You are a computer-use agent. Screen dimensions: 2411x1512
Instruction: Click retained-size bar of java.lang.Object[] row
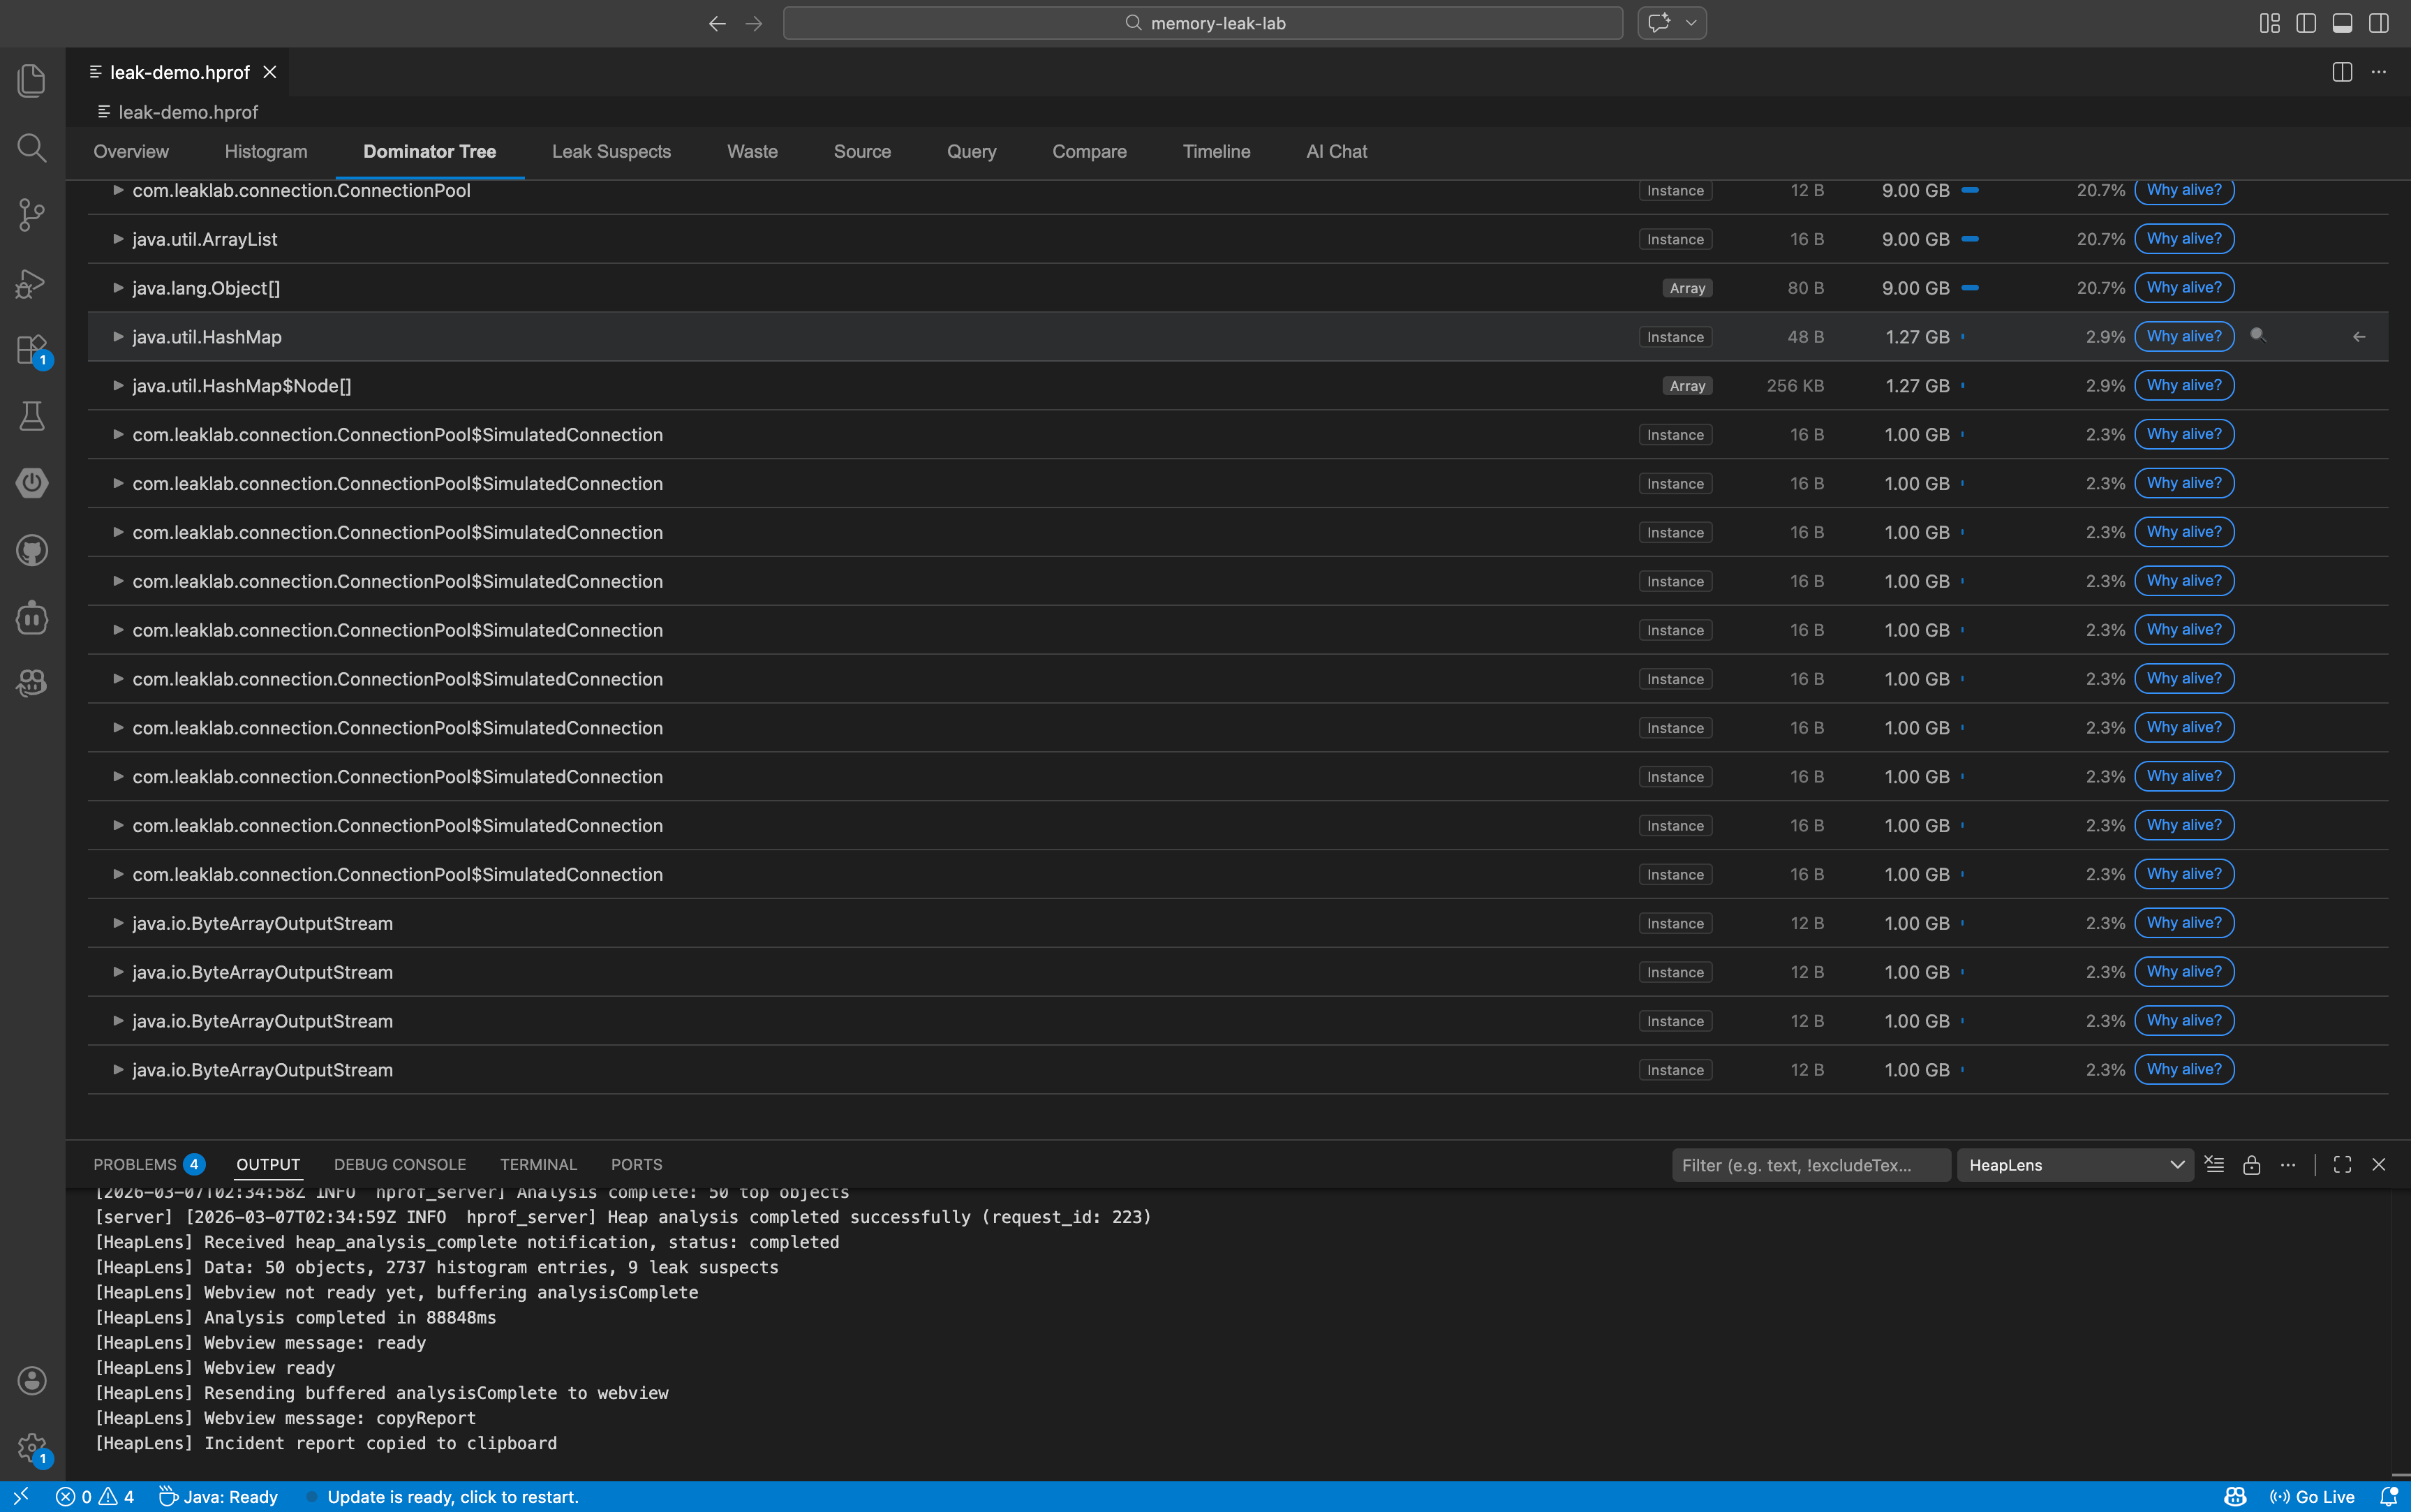tap(1969, 288)
